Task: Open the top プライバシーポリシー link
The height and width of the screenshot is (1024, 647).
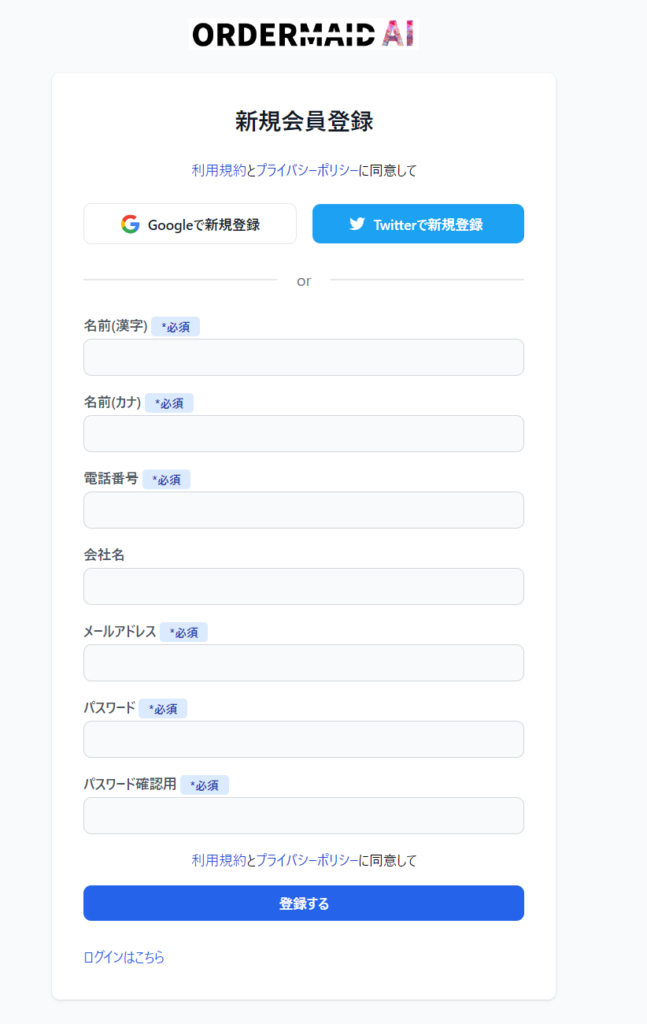Action: 307,170
